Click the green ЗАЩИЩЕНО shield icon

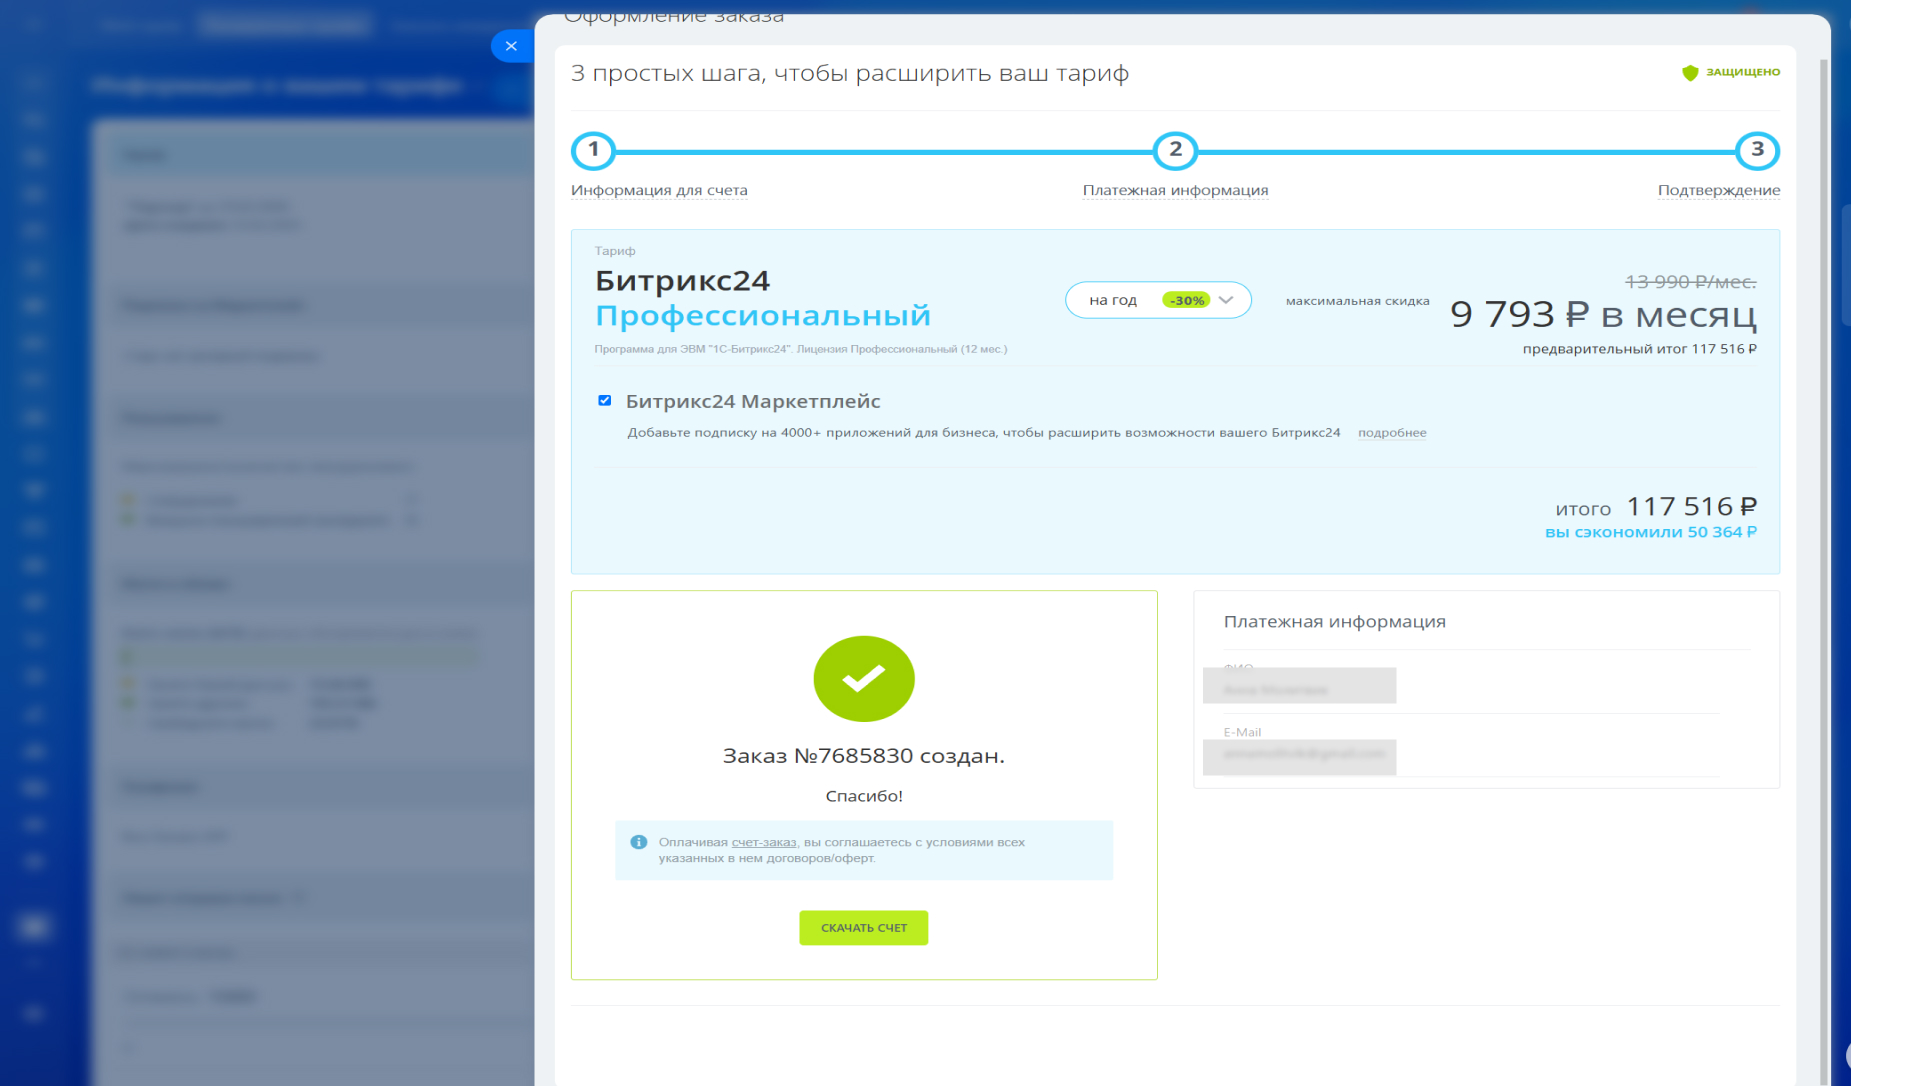pyautogui.click(x=1690, y=72)
